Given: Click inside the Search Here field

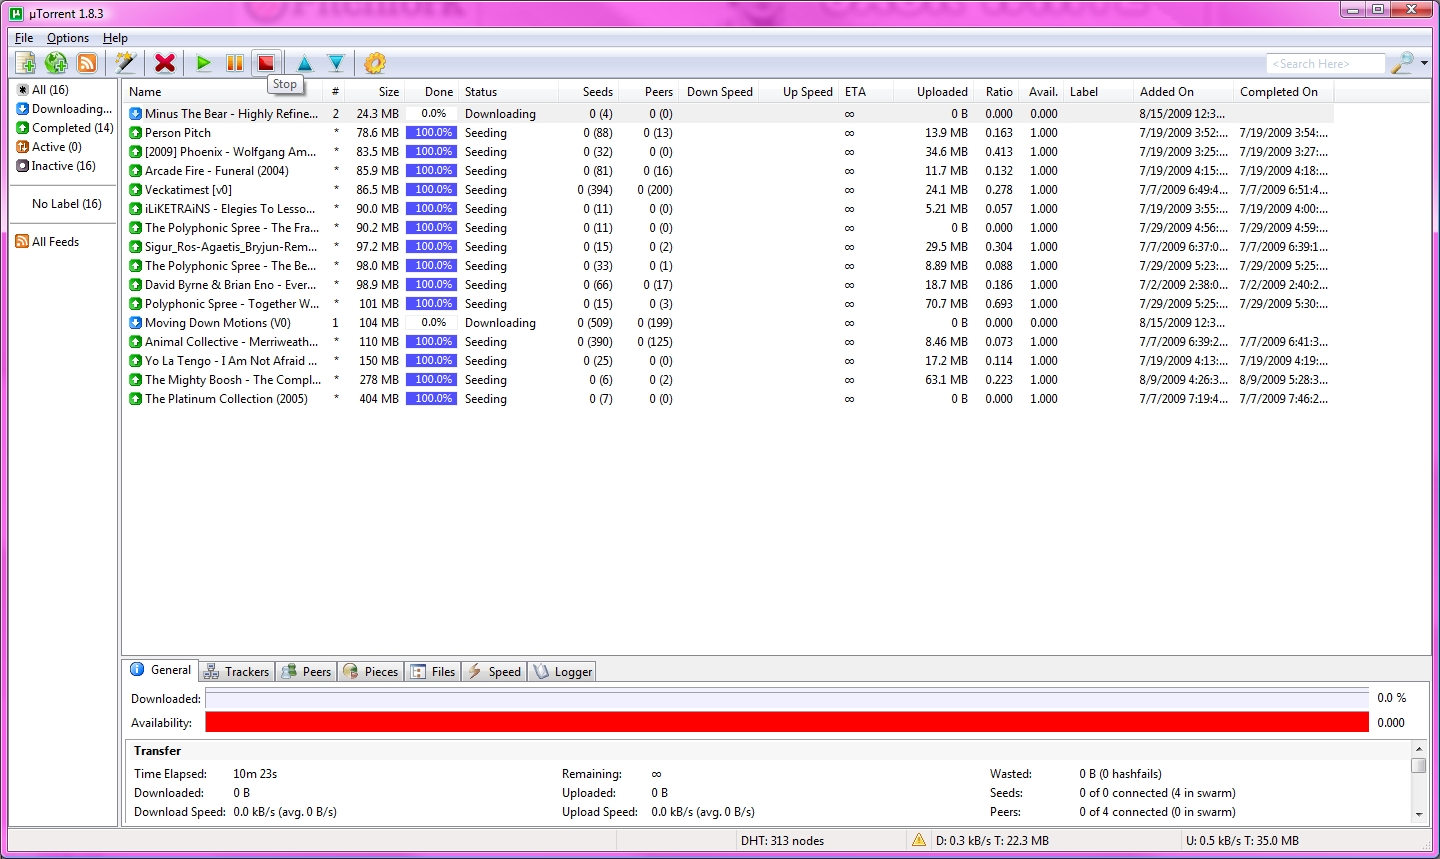Looking at the screenshot, I should (1324, 64).
